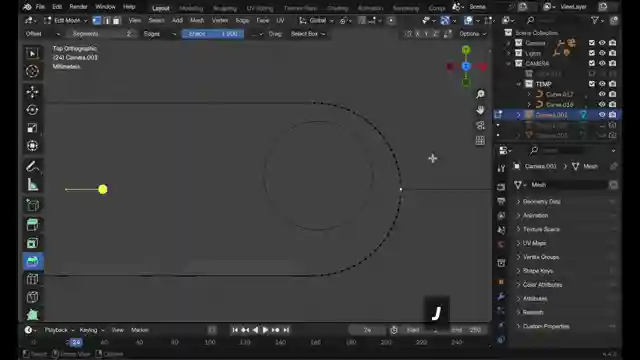Uncheck the TEMP collection checkbox
This screenshot has width=640, height=360.
pos(591,84)
